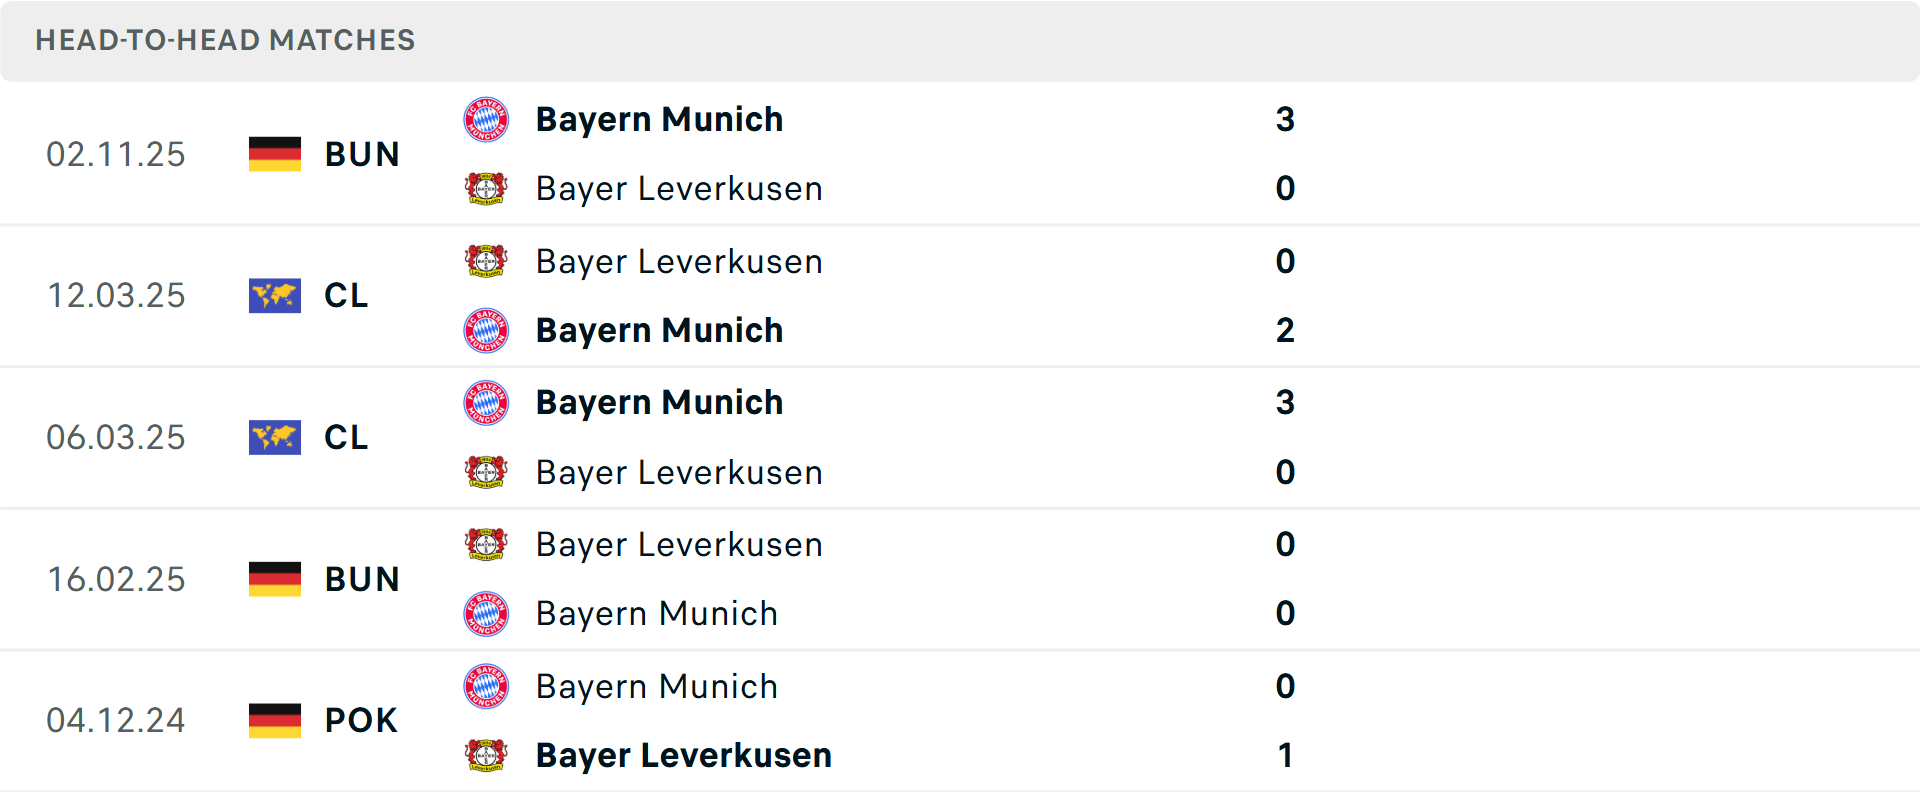The height and width of the screenshot is (792, 1920).
Task: Click the score 3 in the 02.11.25 match
Action: coord(1286,119)
